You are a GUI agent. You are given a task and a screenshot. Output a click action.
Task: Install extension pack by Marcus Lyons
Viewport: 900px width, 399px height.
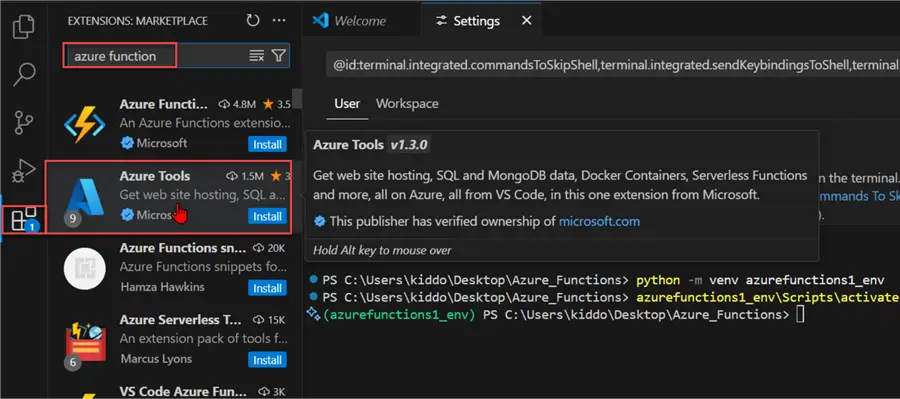[x=267, y=360]
